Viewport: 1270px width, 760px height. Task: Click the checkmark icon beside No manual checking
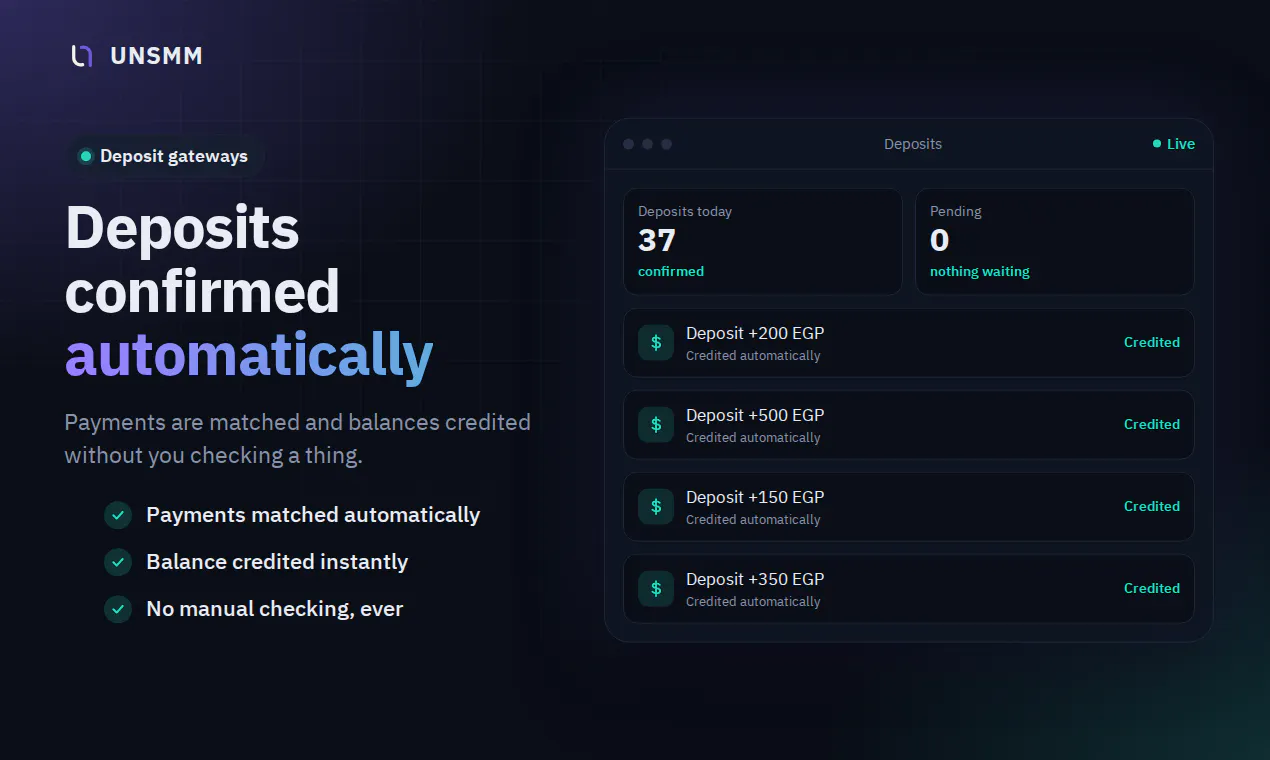[x=118, y=609]
